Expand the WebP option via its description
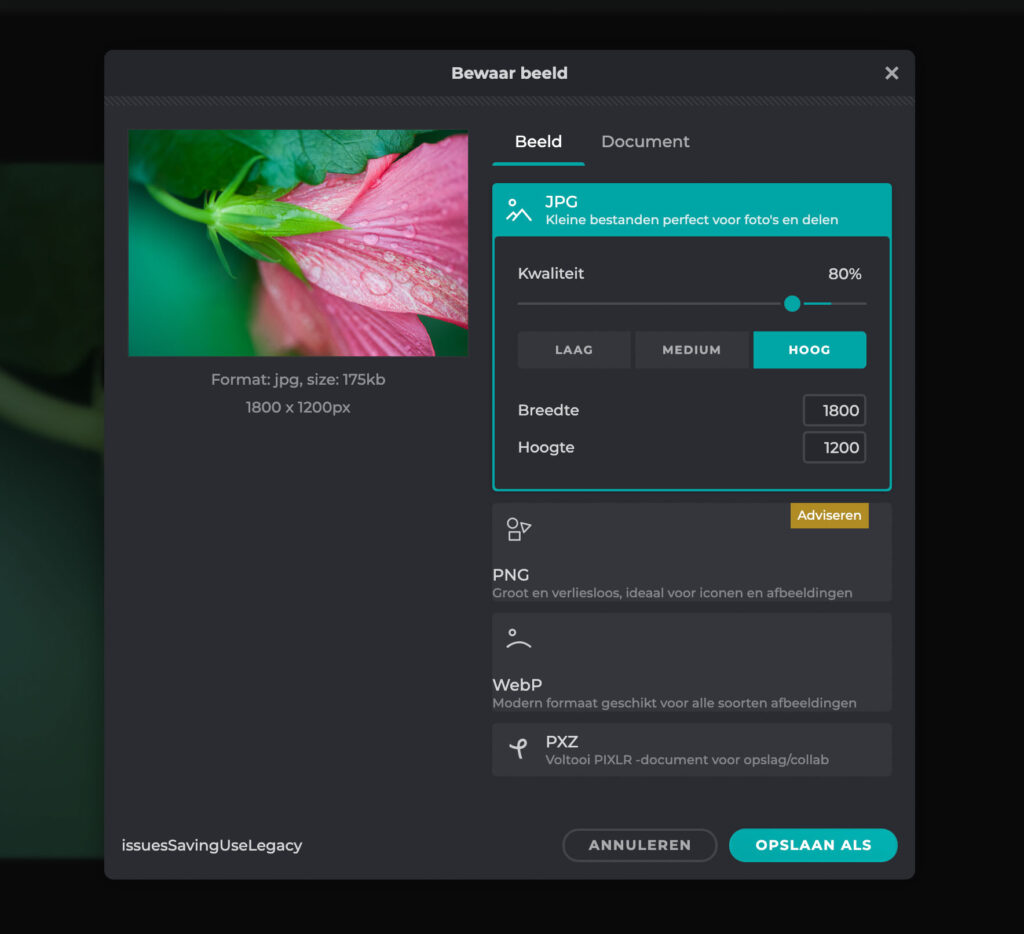 [x=674, y=703]
